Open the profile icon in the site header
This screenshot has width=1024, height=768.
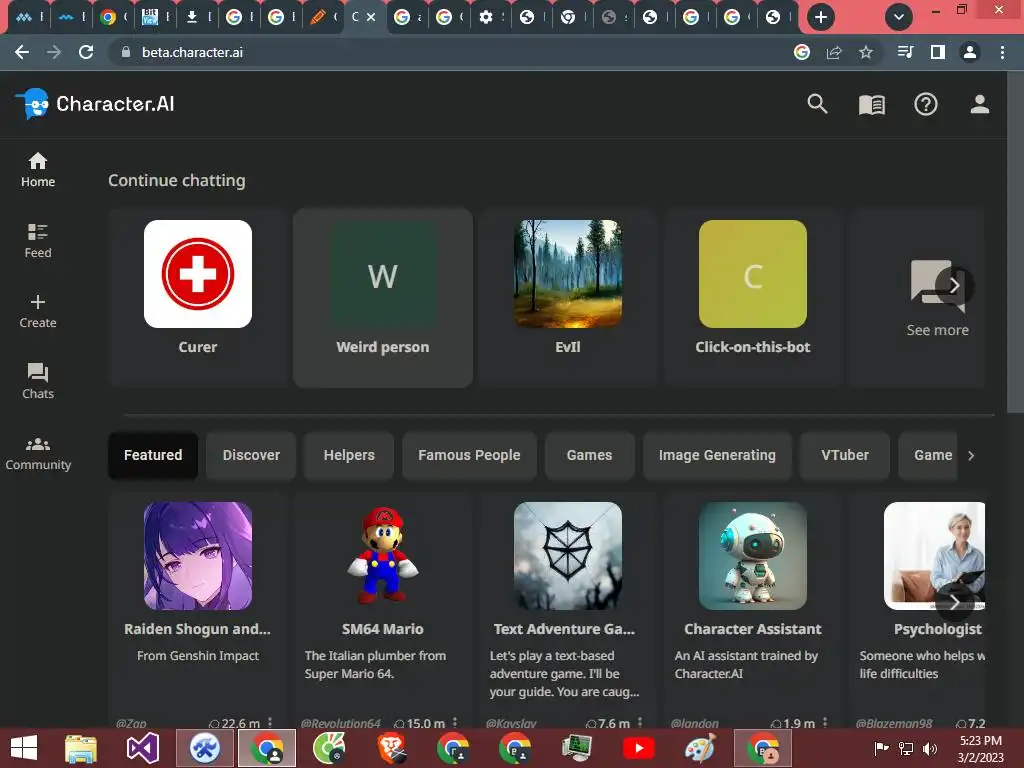coord(979,104)
